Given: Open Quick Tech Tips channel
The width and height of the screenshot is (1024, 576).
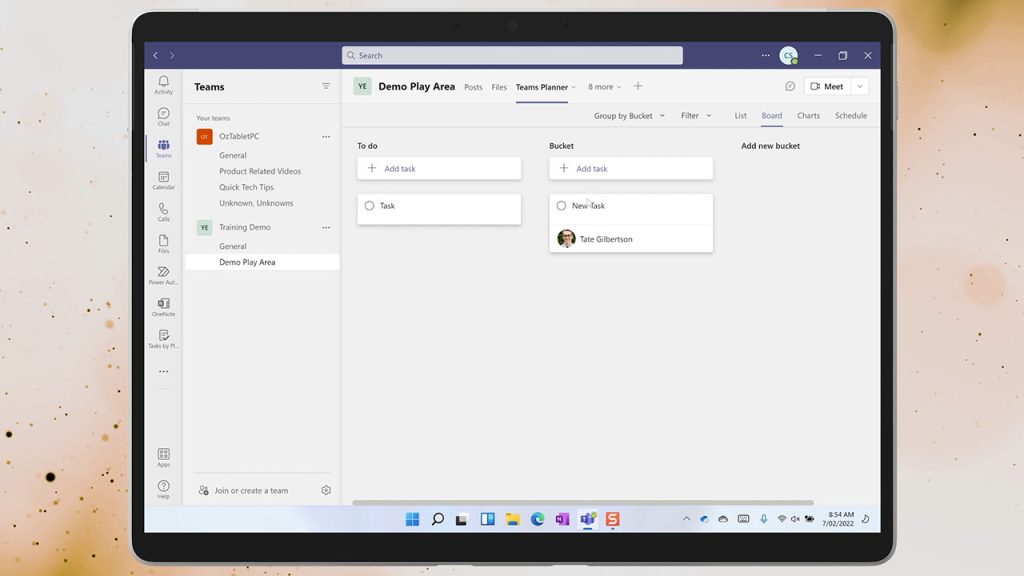Looking at the screenshot, I should coord(246,187).
